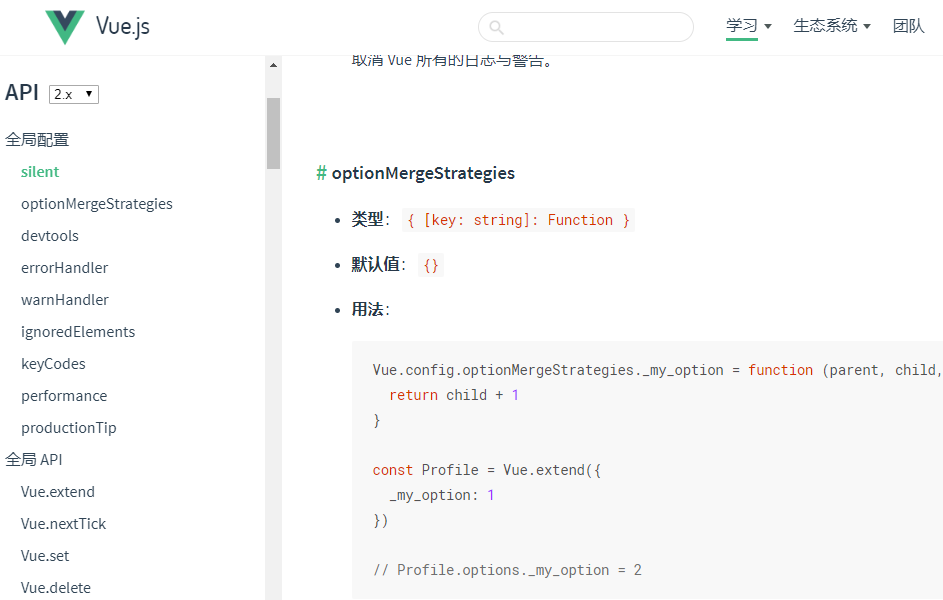Screen dimensions: 943x600
Task: Expand the 生态系统 navigation menu
Action: click(x=831, y=26)
